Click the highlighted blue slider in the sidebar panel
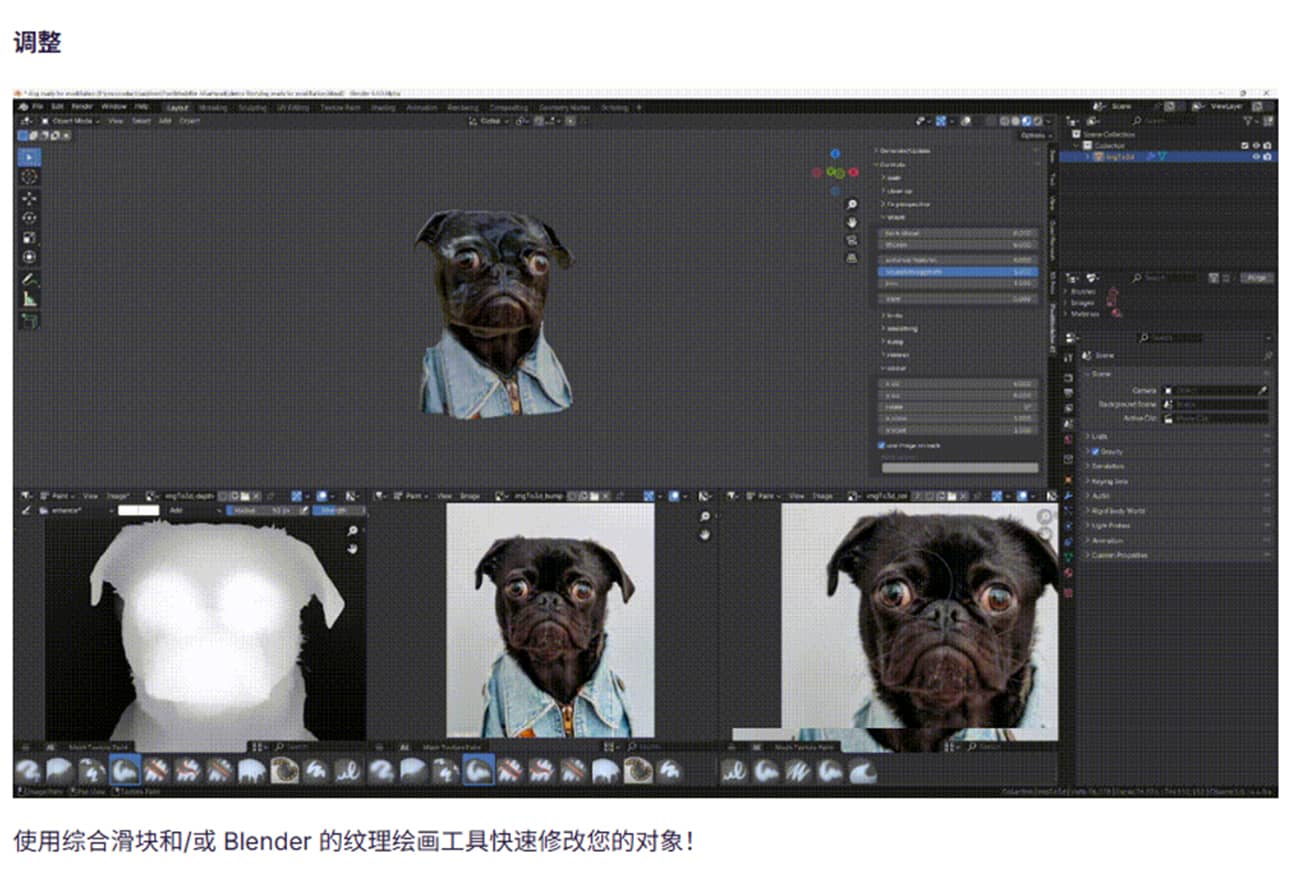Viewport: 1300px width, 874px height. click(x=957, y=271)
